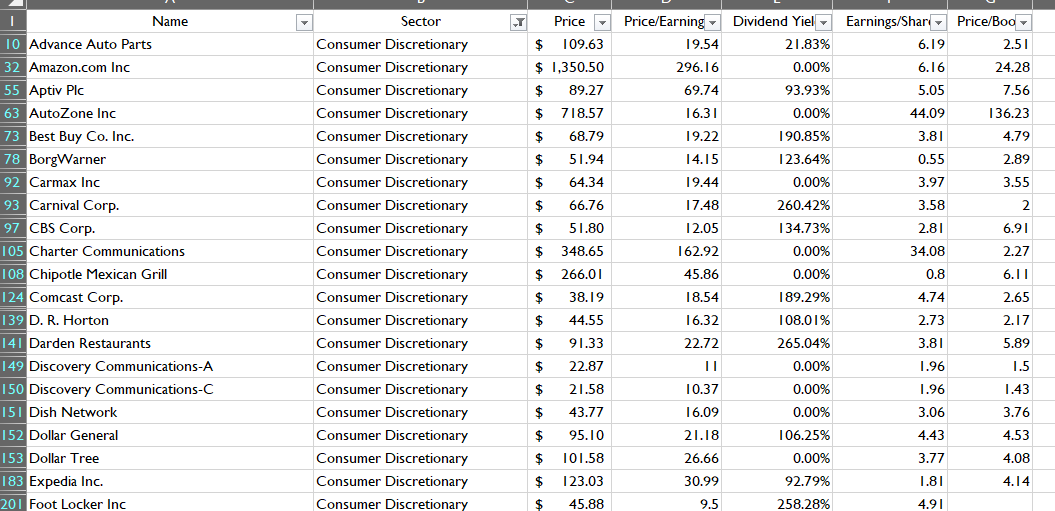Viewport: 1055px width, 511px height.
Task: Click the 260.42% dividend yield cell
Action: (x=777, y=205)
